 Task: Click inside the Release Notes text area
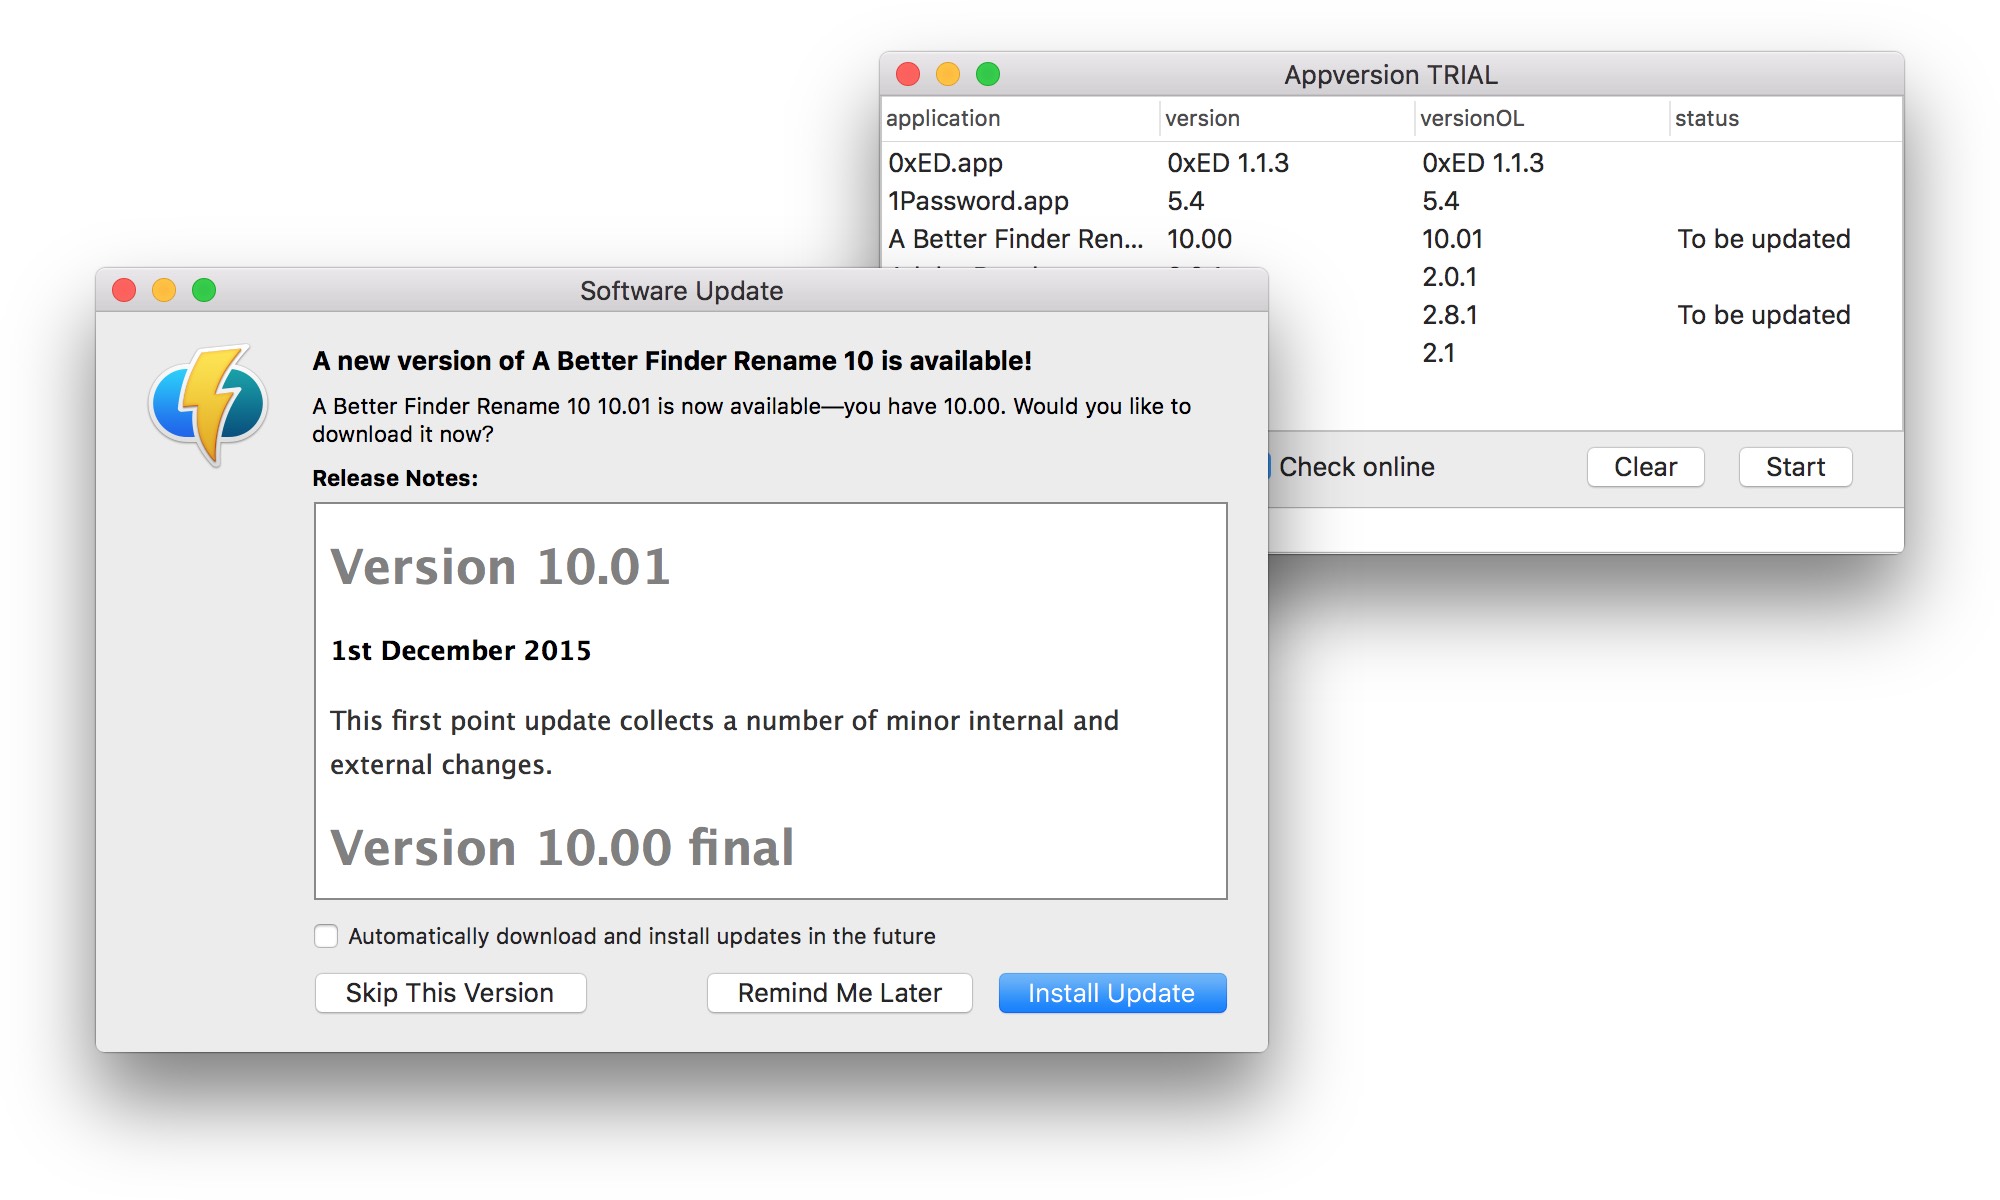[x=770, y=700]
